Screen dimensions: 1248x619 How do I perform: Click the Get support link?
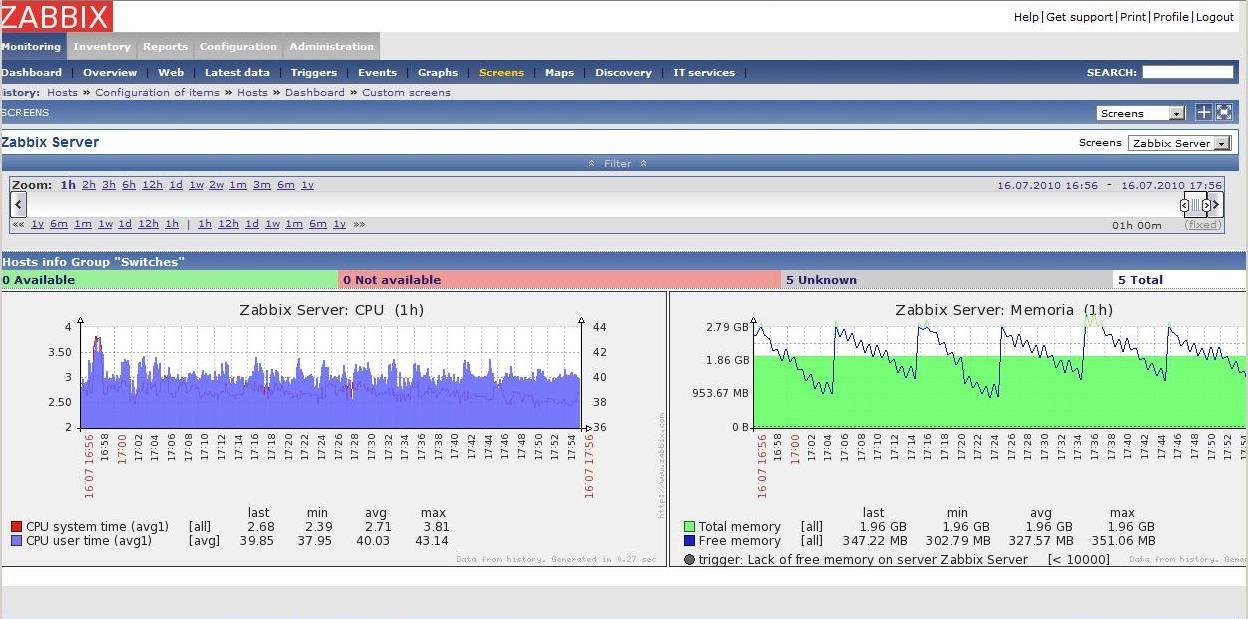(1079, 17)
